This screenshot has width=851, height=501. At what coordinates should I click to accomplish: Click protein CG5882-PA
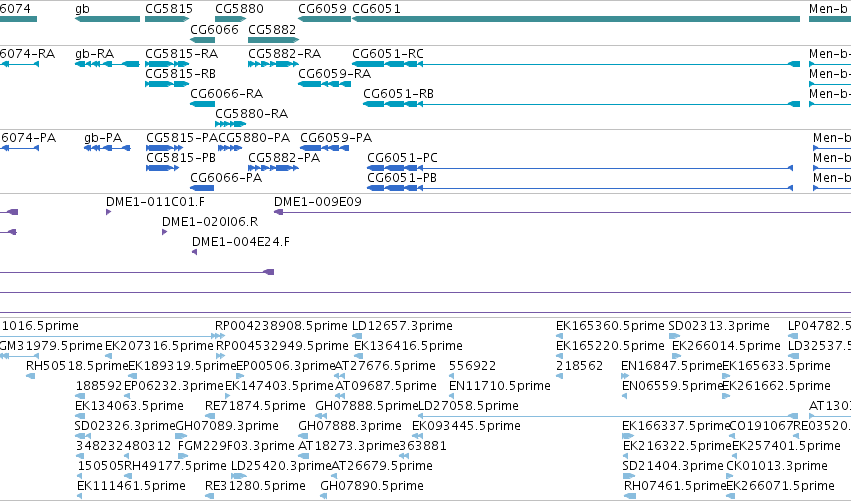click(x=274, y=168)
